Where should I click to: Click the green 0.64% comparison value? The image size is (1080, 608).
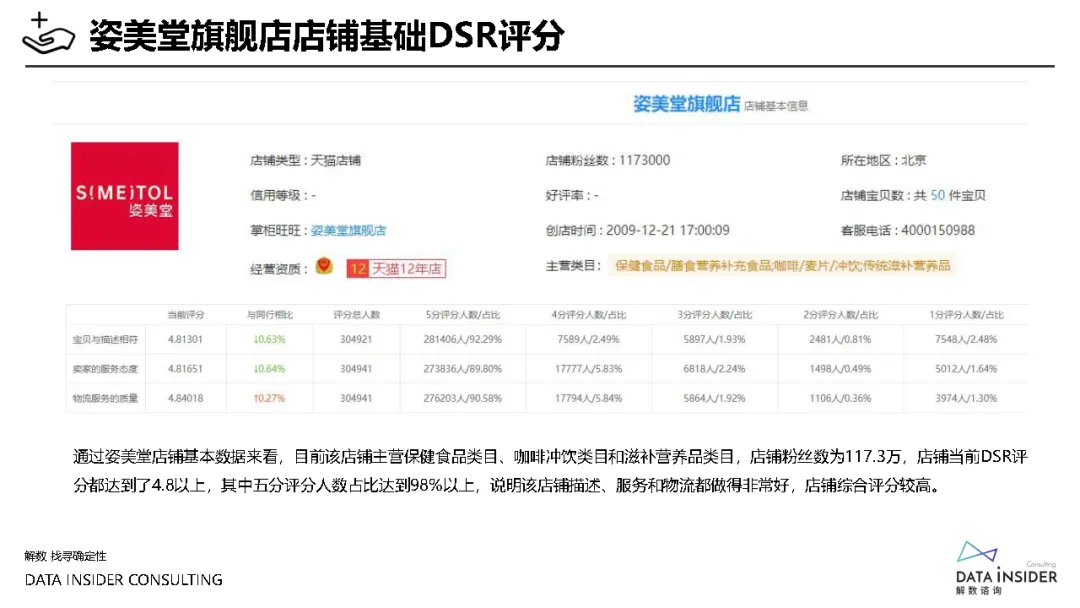point(269,369)
